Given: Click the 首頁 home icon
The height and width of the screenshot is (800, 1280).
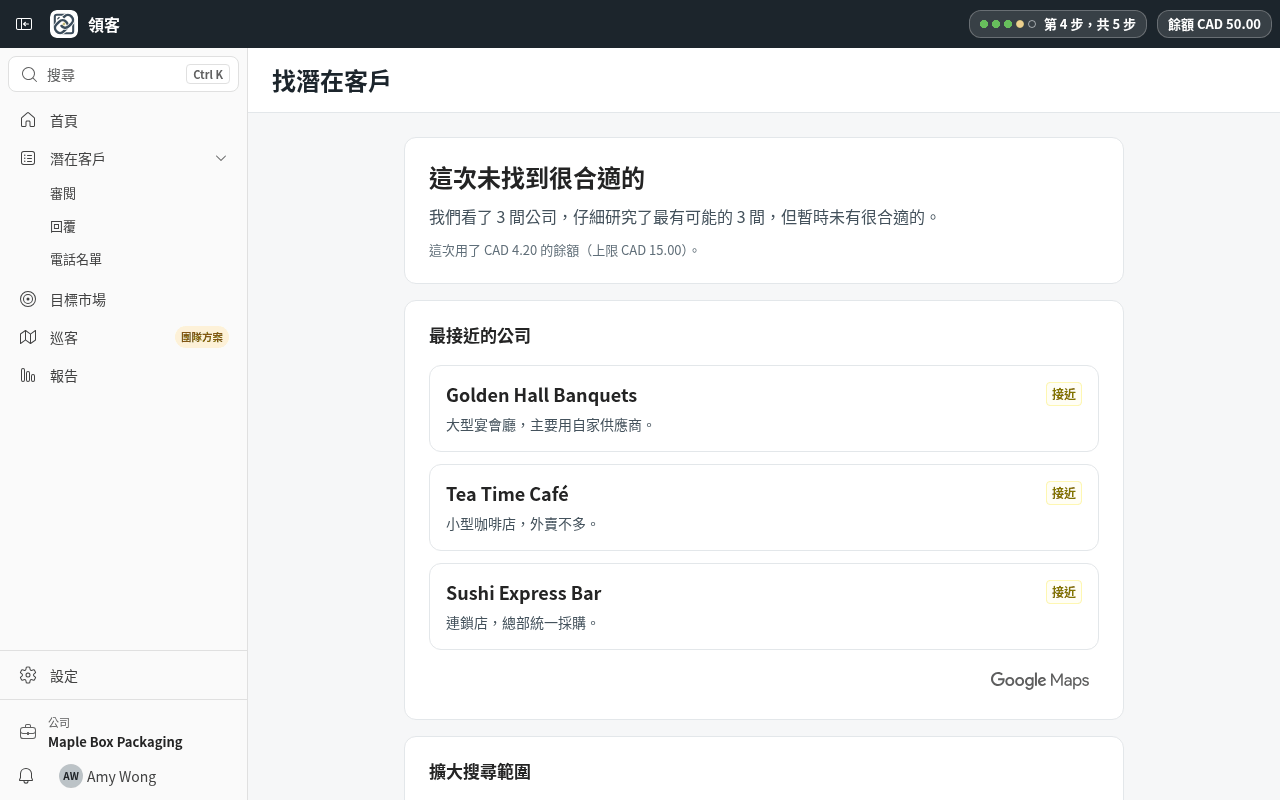Looking at the screenshot, I should tap(28, 120).
